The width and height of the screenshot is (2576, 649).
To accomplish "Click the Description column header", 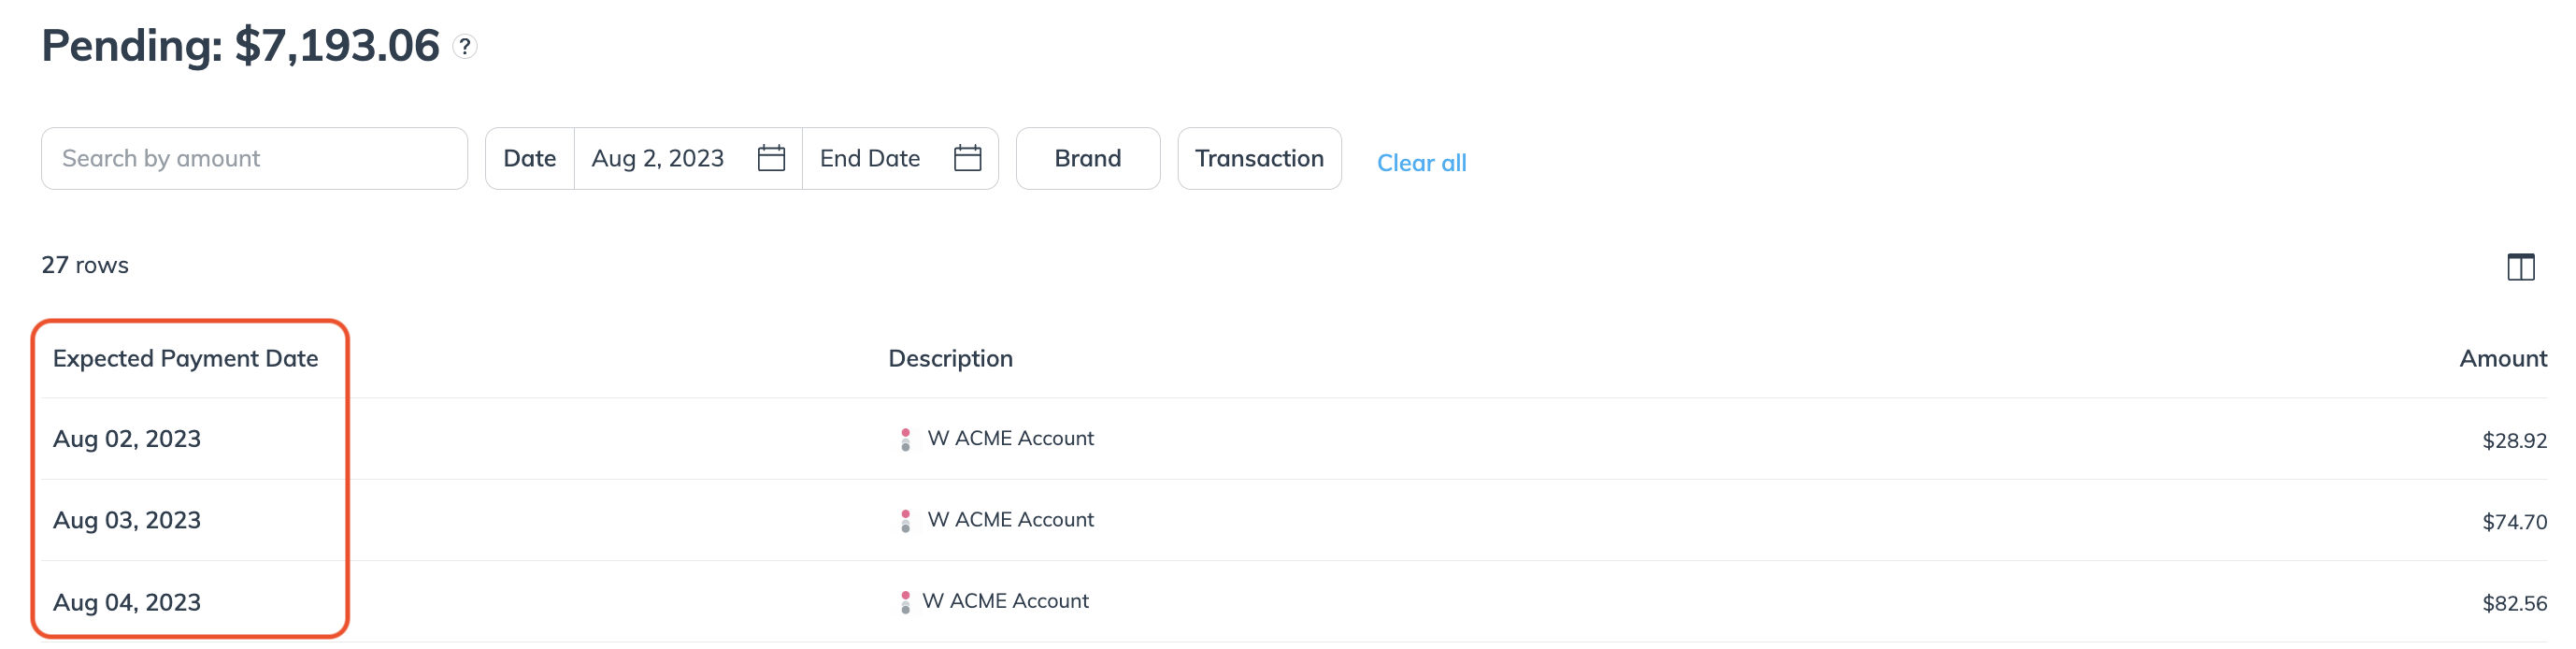I will (x=950, y=358).
